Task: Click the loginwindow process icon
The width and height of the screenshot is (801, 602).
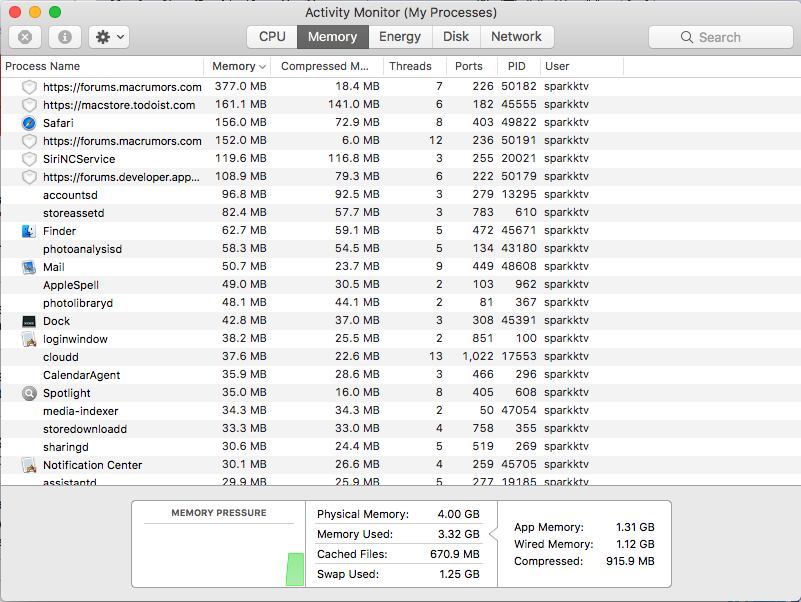Action: pos(29,339)
